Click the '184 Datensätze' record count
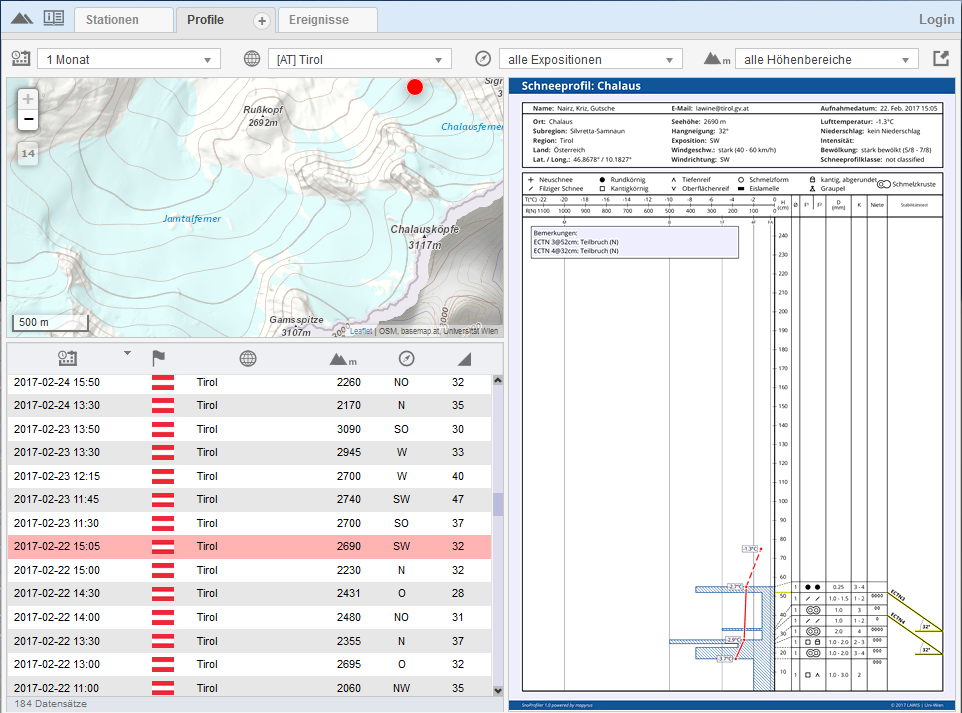This screenshot has width=962, height=713. 51,704
